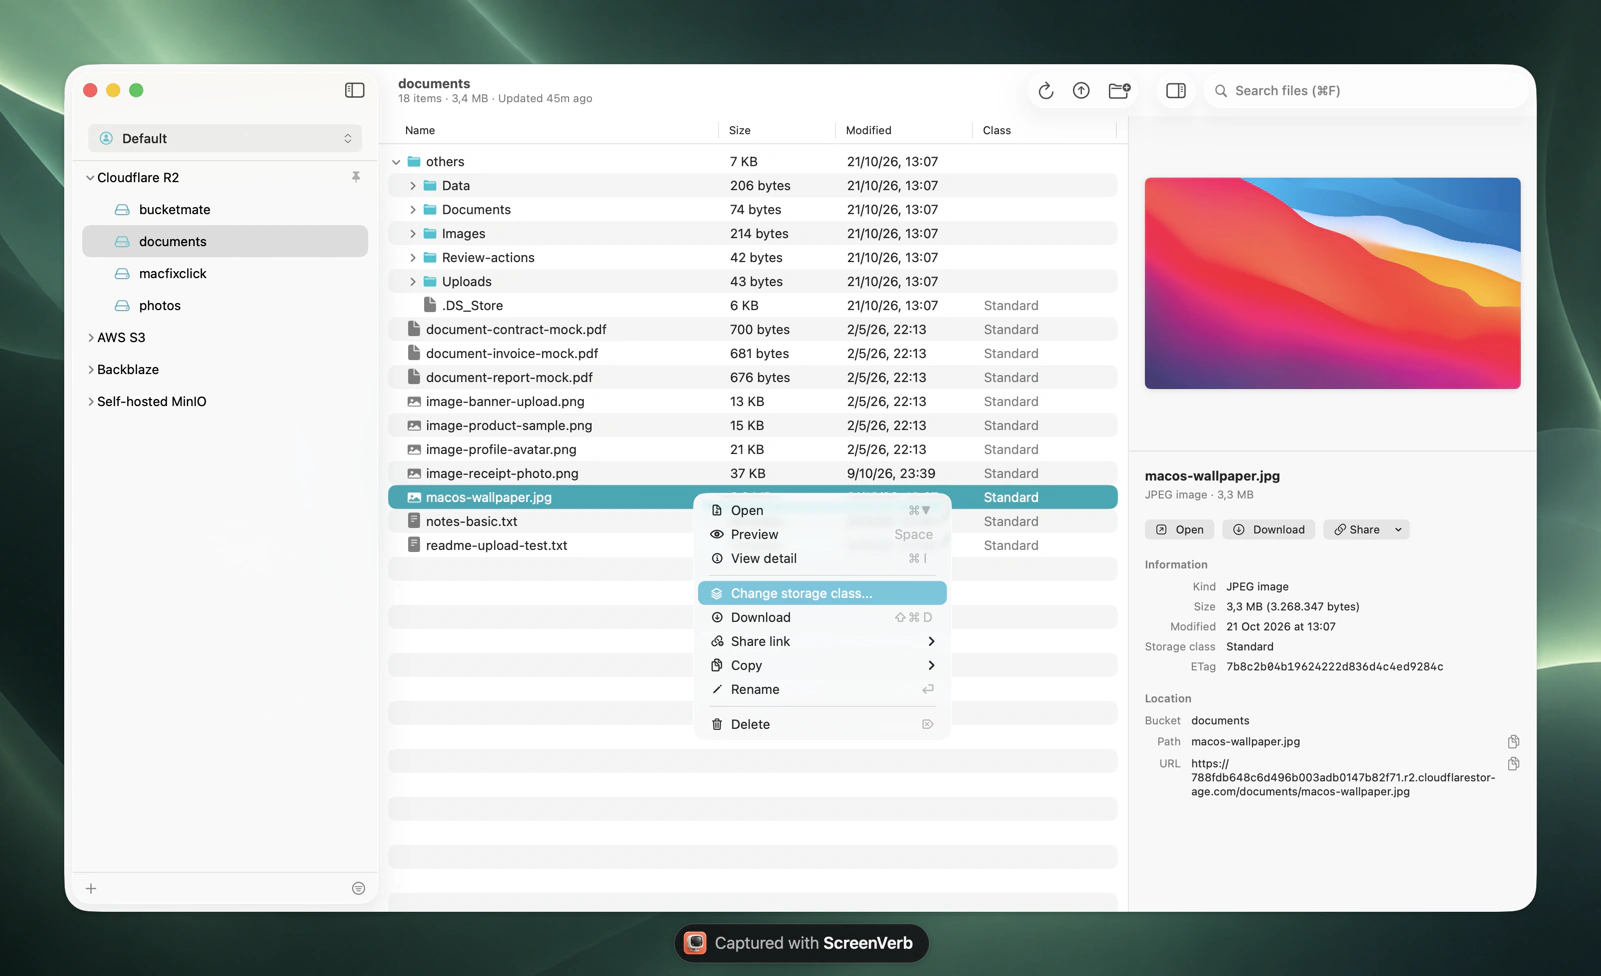This screenshot has width=1601, height=976.
Task: Click the macos-wallpaper preview thumbnail
Action: (x=1332, y=283)
